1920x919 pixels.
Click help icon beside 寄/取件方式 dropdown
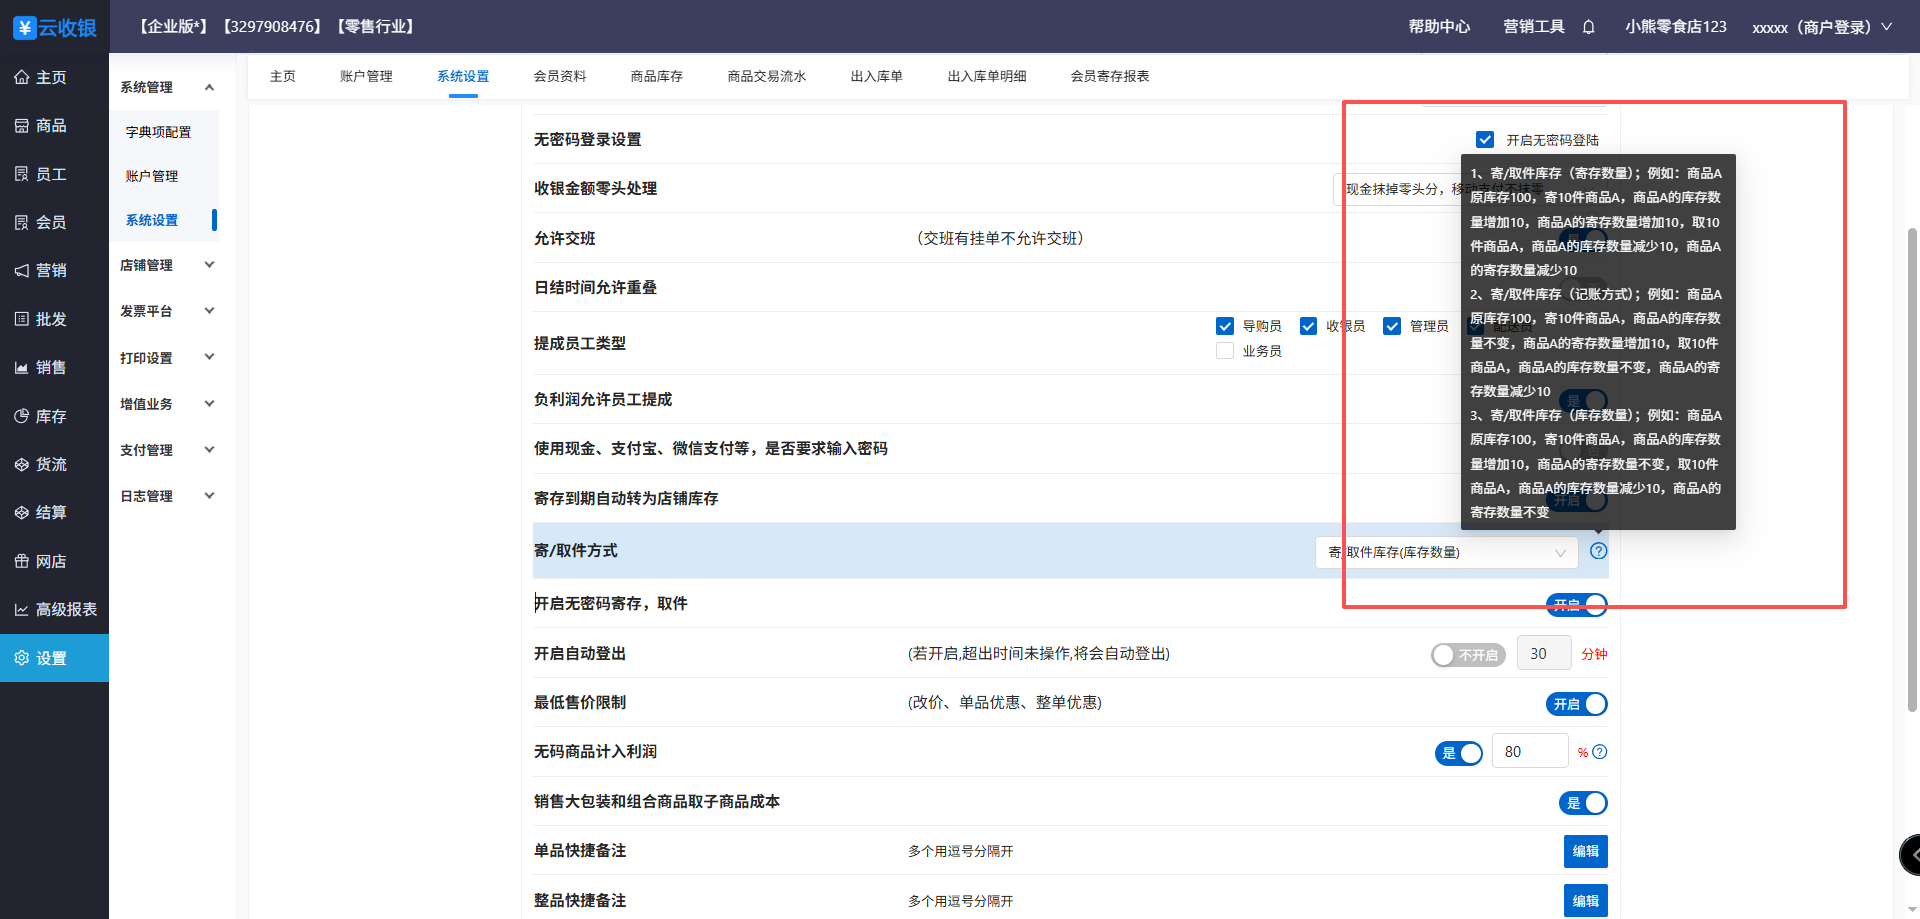click(x=1598, y=551)
